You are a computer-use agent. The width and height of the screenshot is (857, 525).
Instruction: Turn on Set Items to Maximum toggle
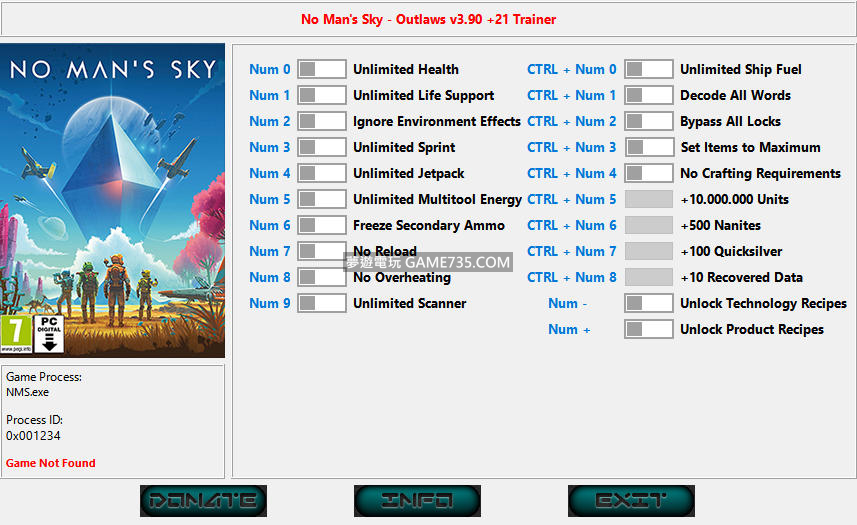[x=649, y=147]
